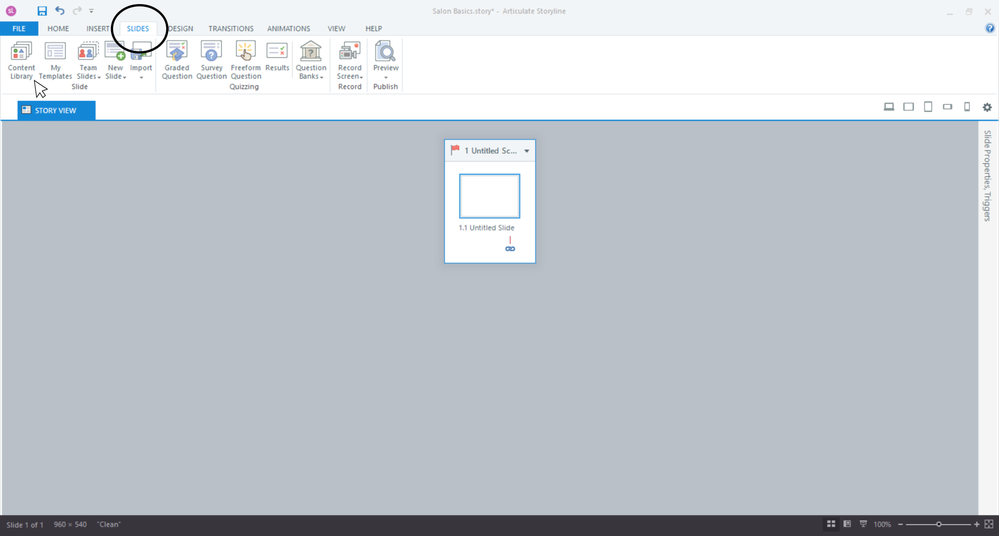
Task: Switch to the ANIMATIONS tab
Action: click(289, 29)
